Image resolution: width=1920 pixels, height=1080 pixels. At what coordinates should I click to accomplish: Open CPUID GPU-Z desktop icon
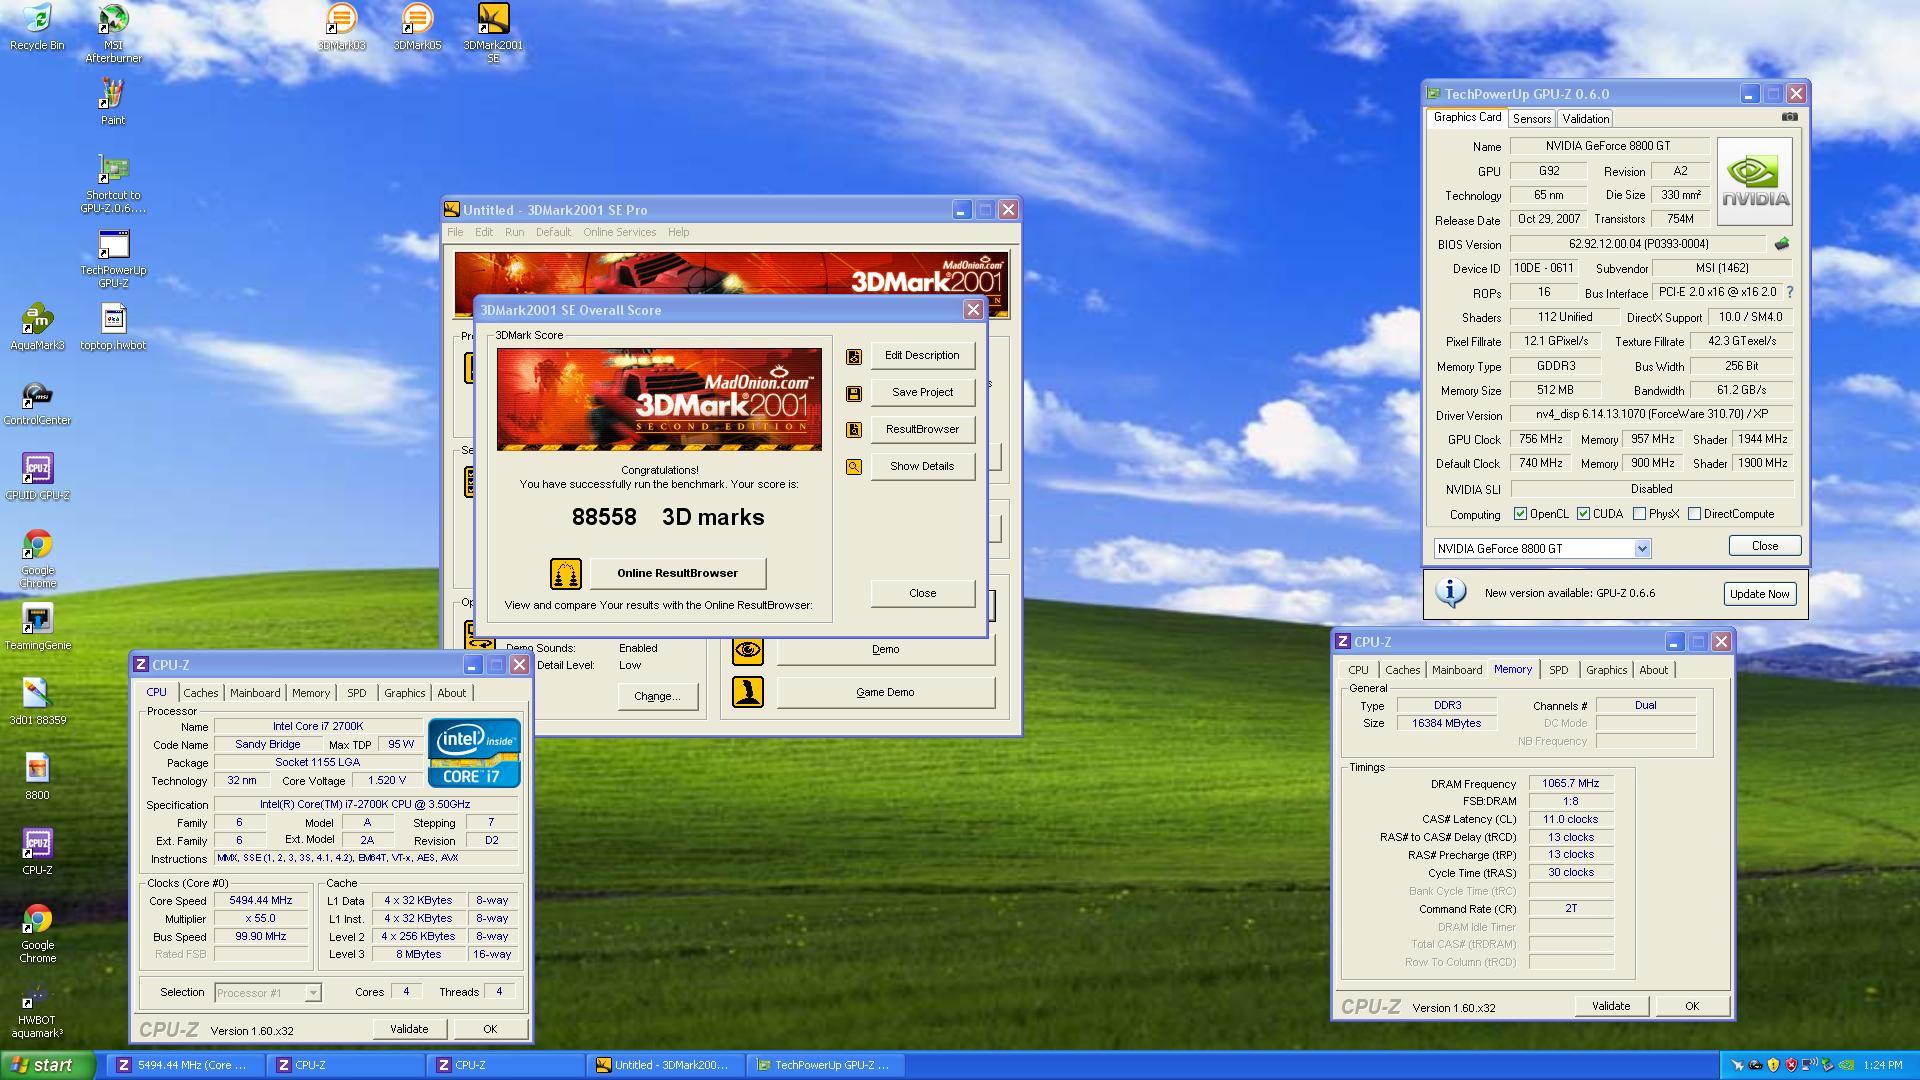coord(37,477)
